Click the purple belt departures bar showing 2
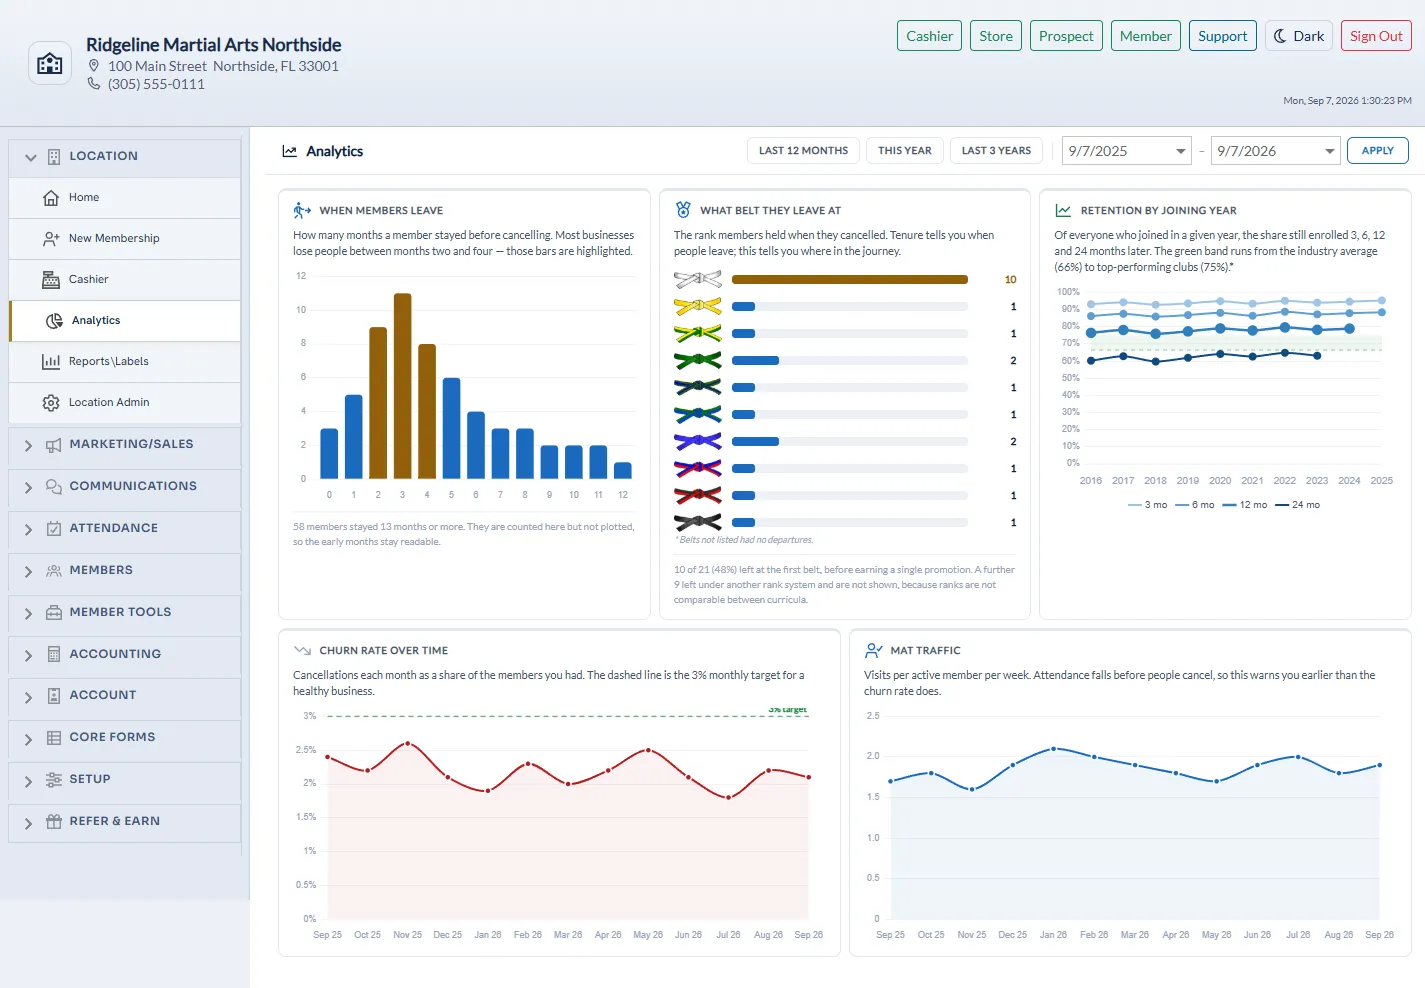This screenshot has height=988, width=1425. [755, 442]
